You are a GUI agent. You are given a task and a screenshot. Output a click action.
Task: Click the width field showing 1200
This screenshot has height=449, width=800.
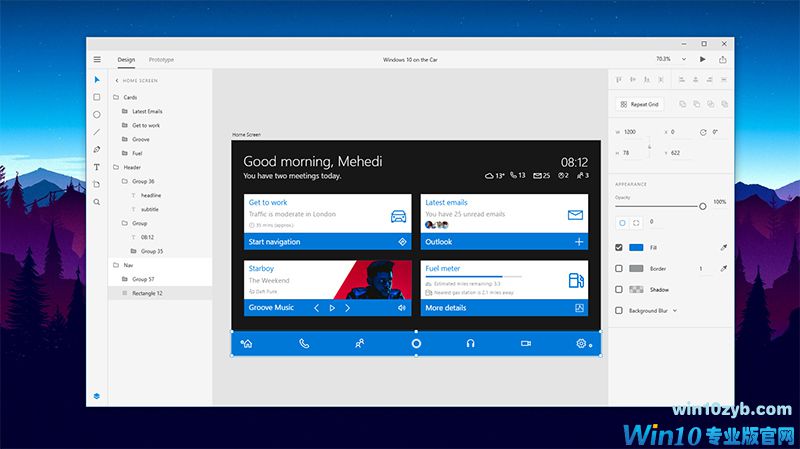(633, 132)
